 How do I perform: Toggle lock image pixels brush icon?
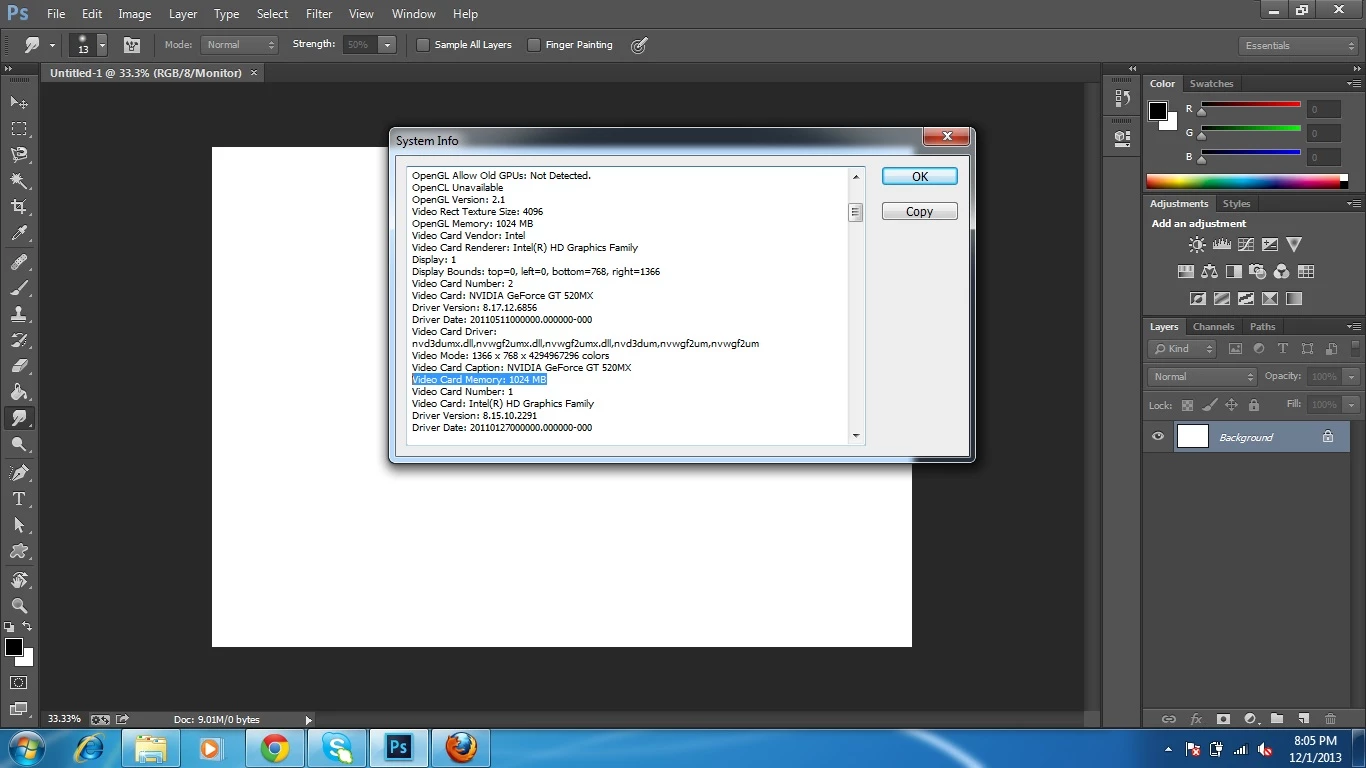(1209, 405)
